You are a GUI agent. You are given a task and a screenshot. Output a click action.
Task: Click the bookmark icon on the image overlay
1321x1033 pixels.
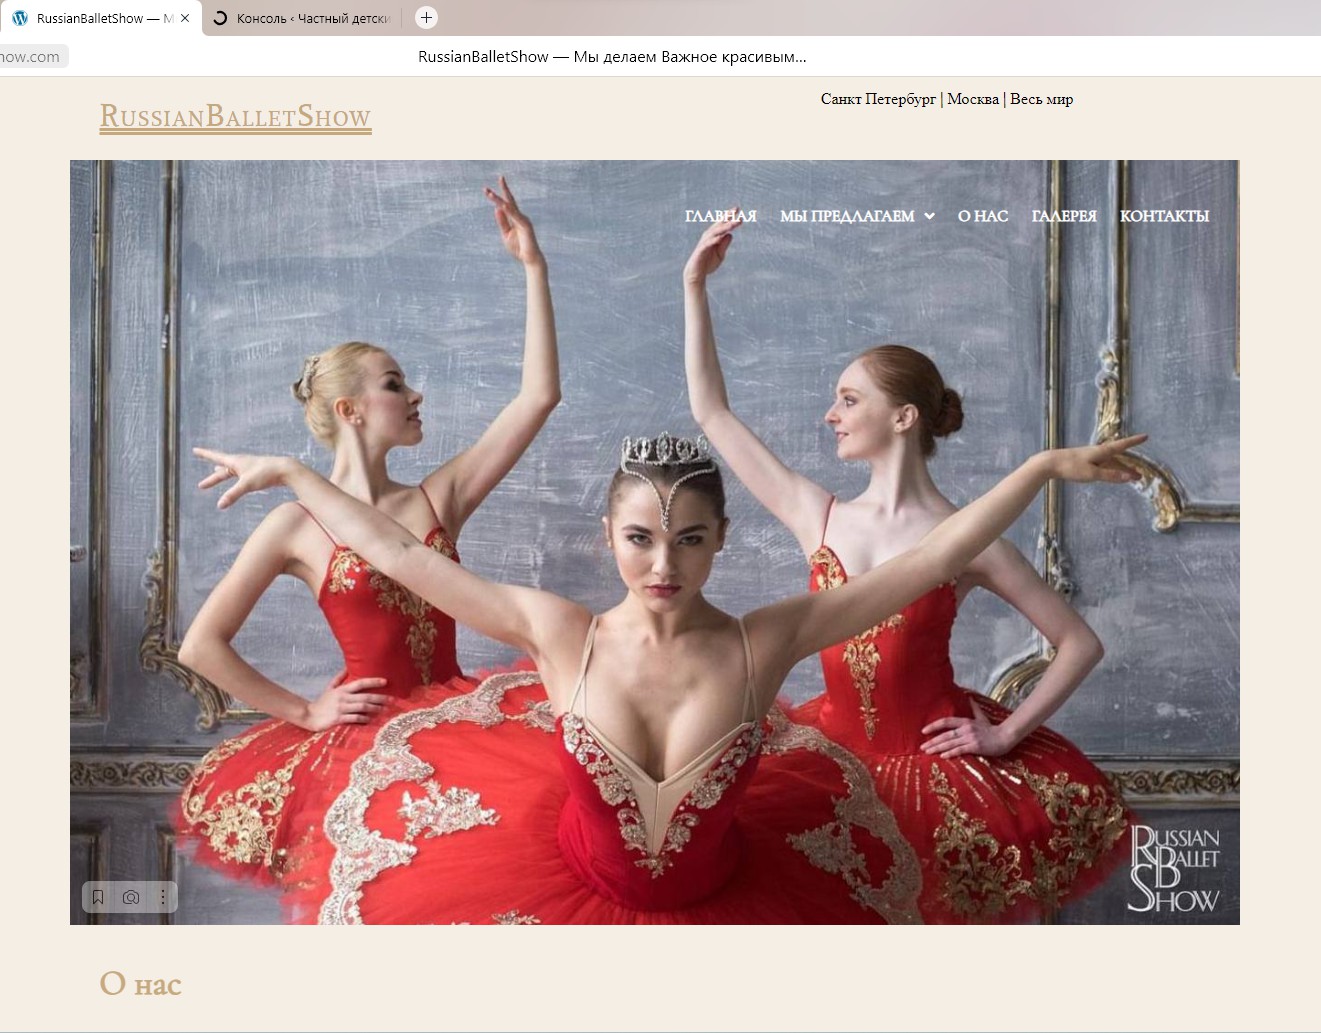(x=98, y=897)
